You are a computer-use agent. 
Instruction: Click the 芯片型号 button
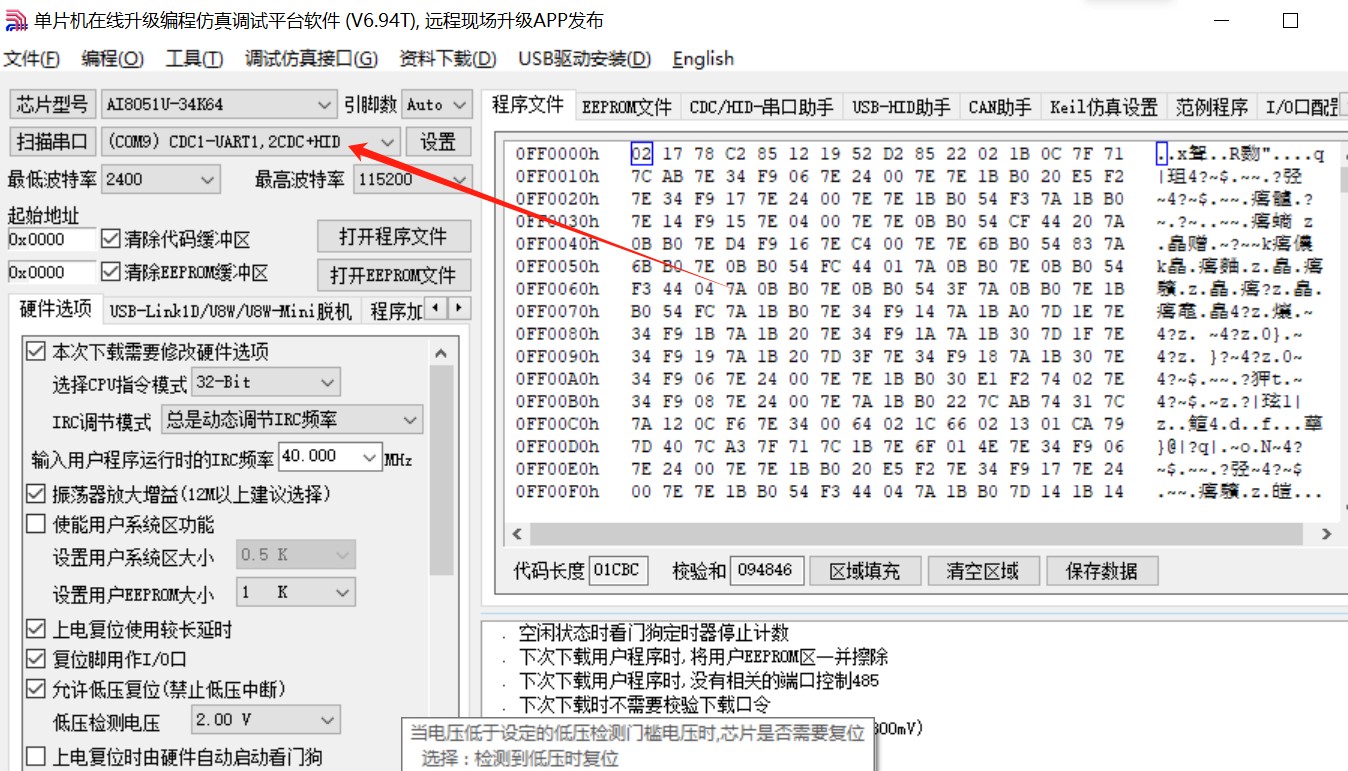pyautogui.click(x=52, y=104)
